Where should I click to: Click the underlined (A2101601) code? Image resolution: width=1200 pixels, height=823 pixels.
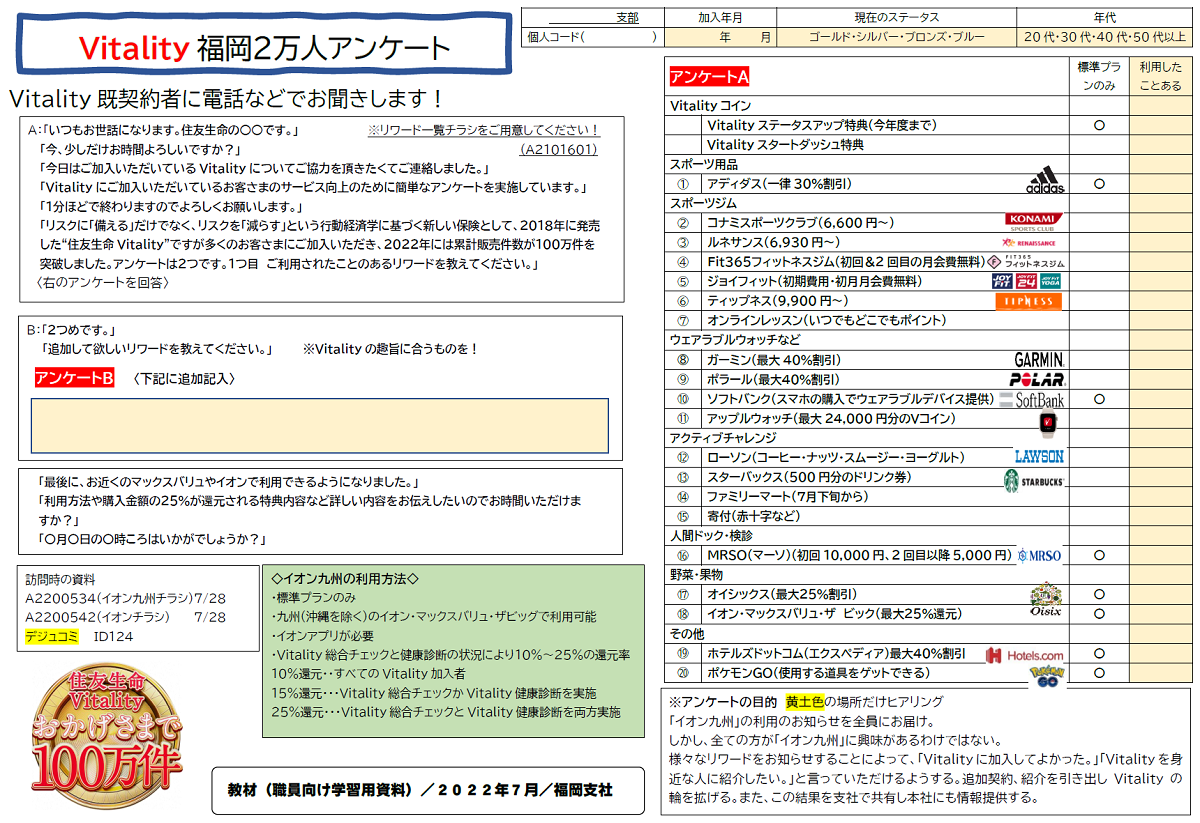coord(560,149)
